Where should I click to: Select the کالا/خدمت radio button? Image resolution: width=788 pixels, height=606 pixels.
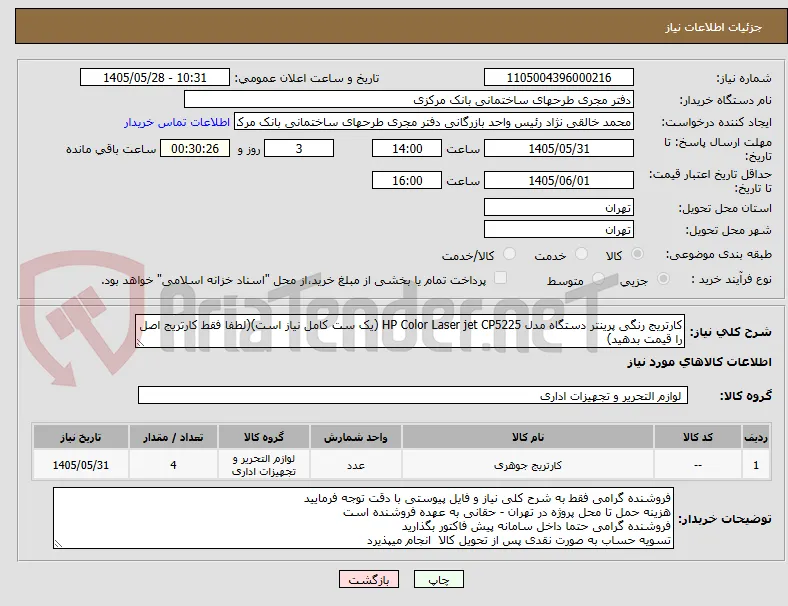[509, 254]
